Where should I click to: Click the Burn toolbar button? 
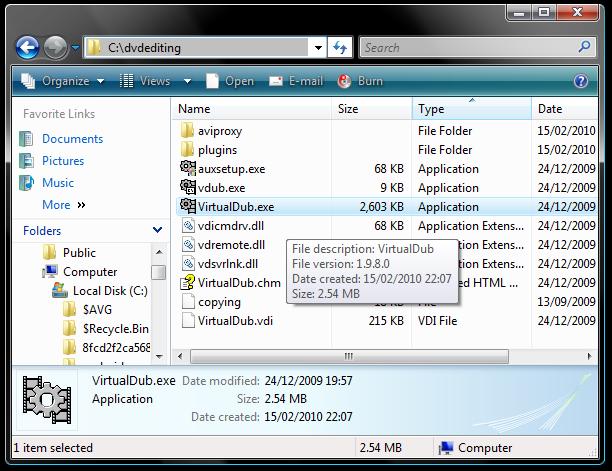(360, 81)
